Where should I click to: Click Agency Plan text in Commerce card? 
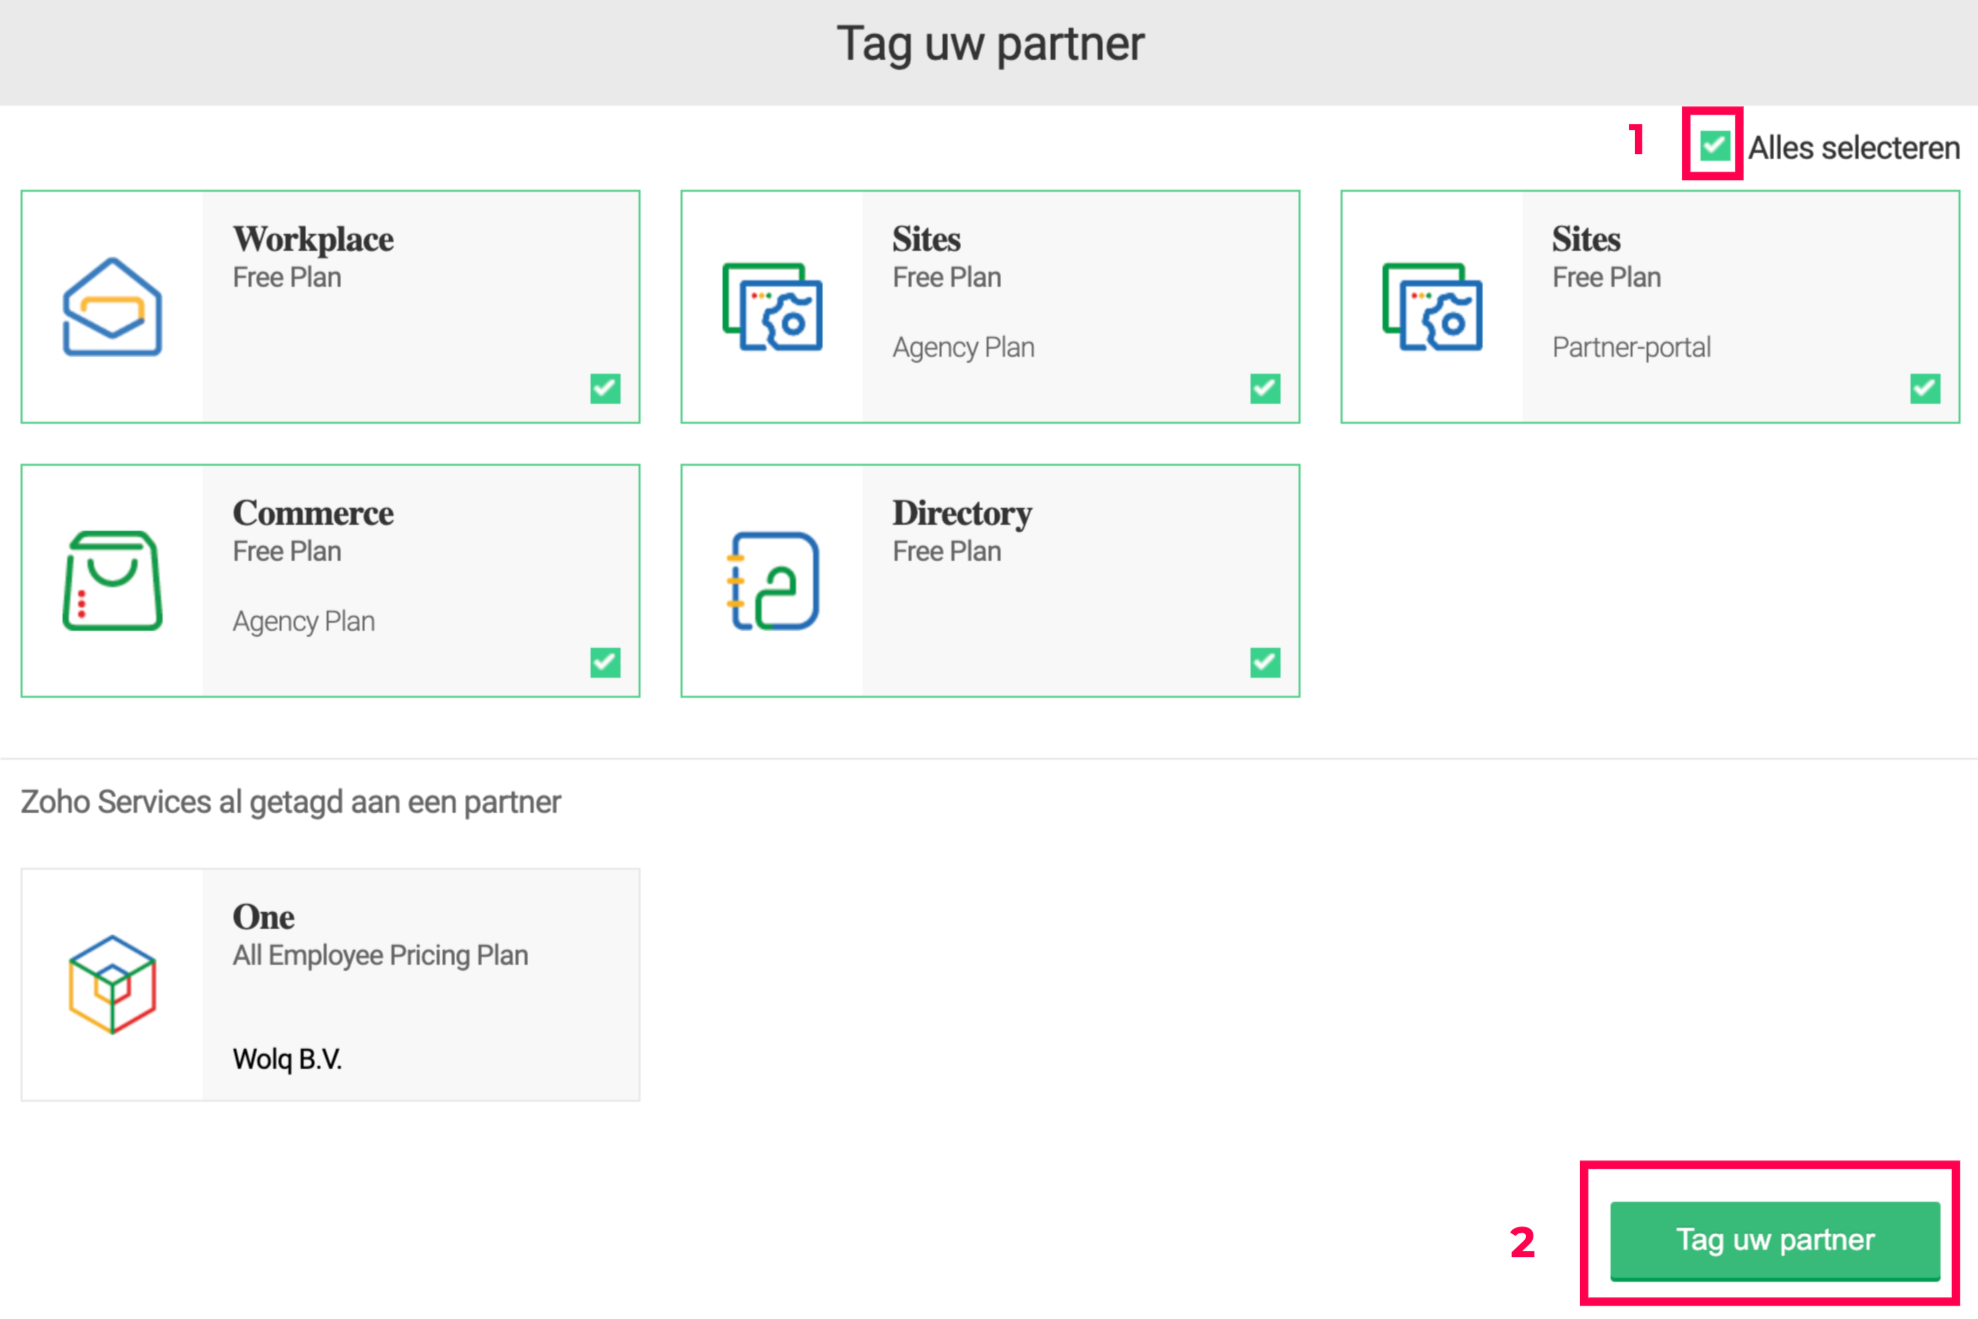pos(303,621)
